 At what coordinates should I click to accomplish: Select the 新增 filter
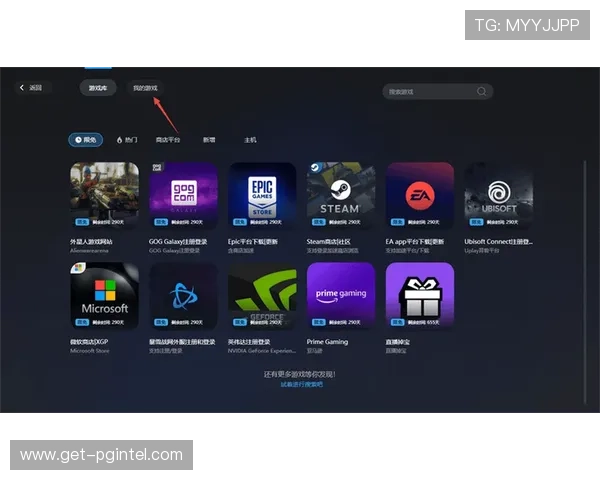[209, 140]
